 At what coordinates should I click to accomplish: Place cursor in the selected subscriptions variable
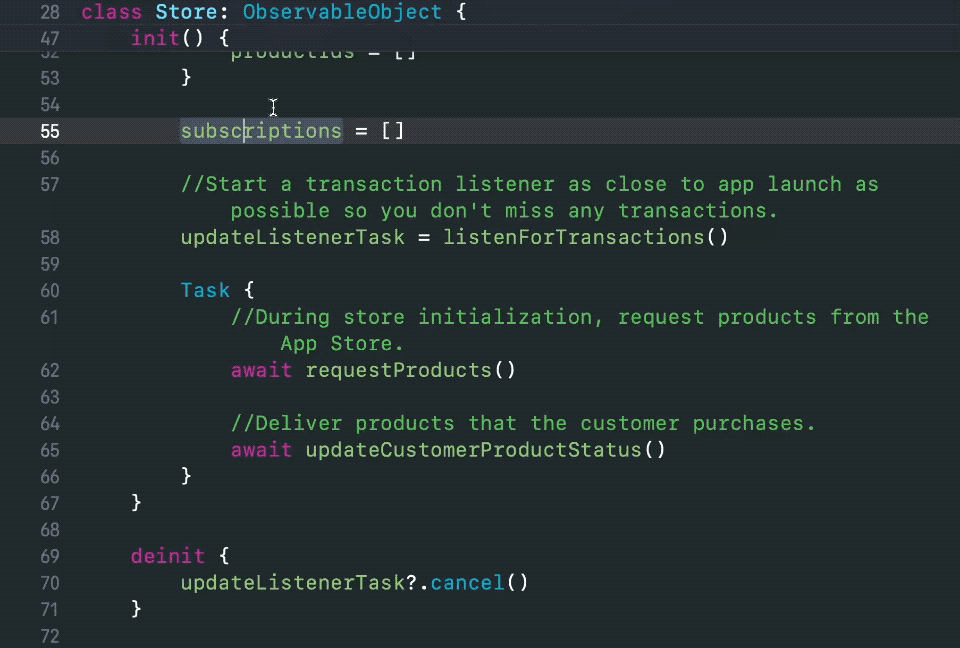coord(260,131)
